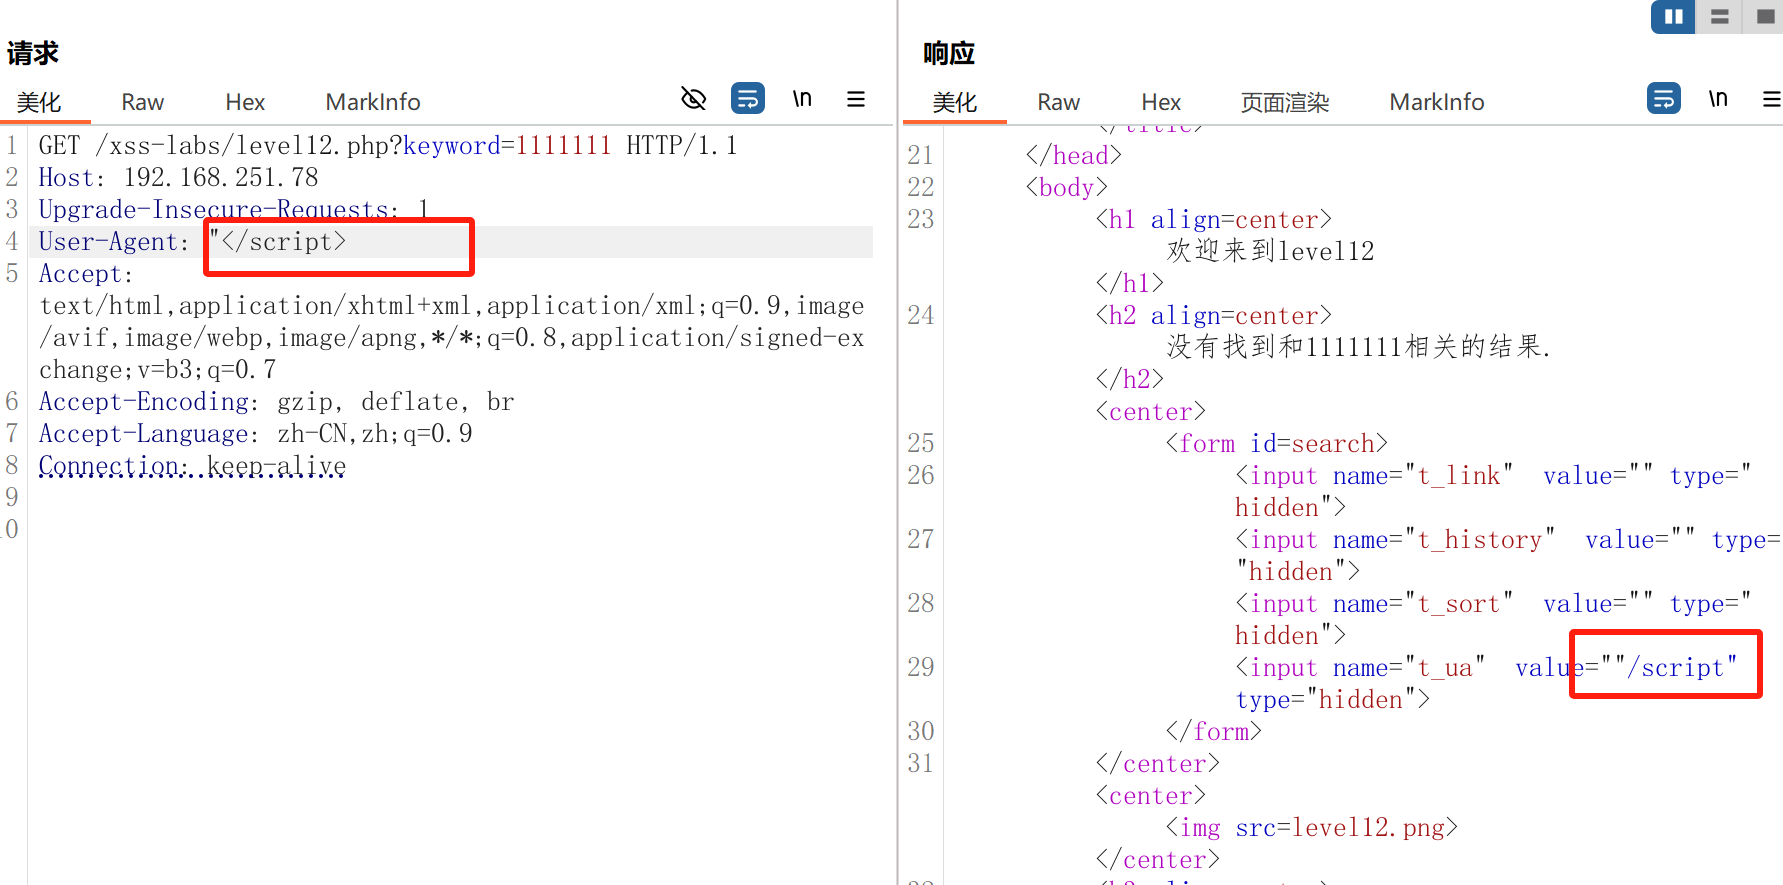Click response line number 29

(921, 668)
